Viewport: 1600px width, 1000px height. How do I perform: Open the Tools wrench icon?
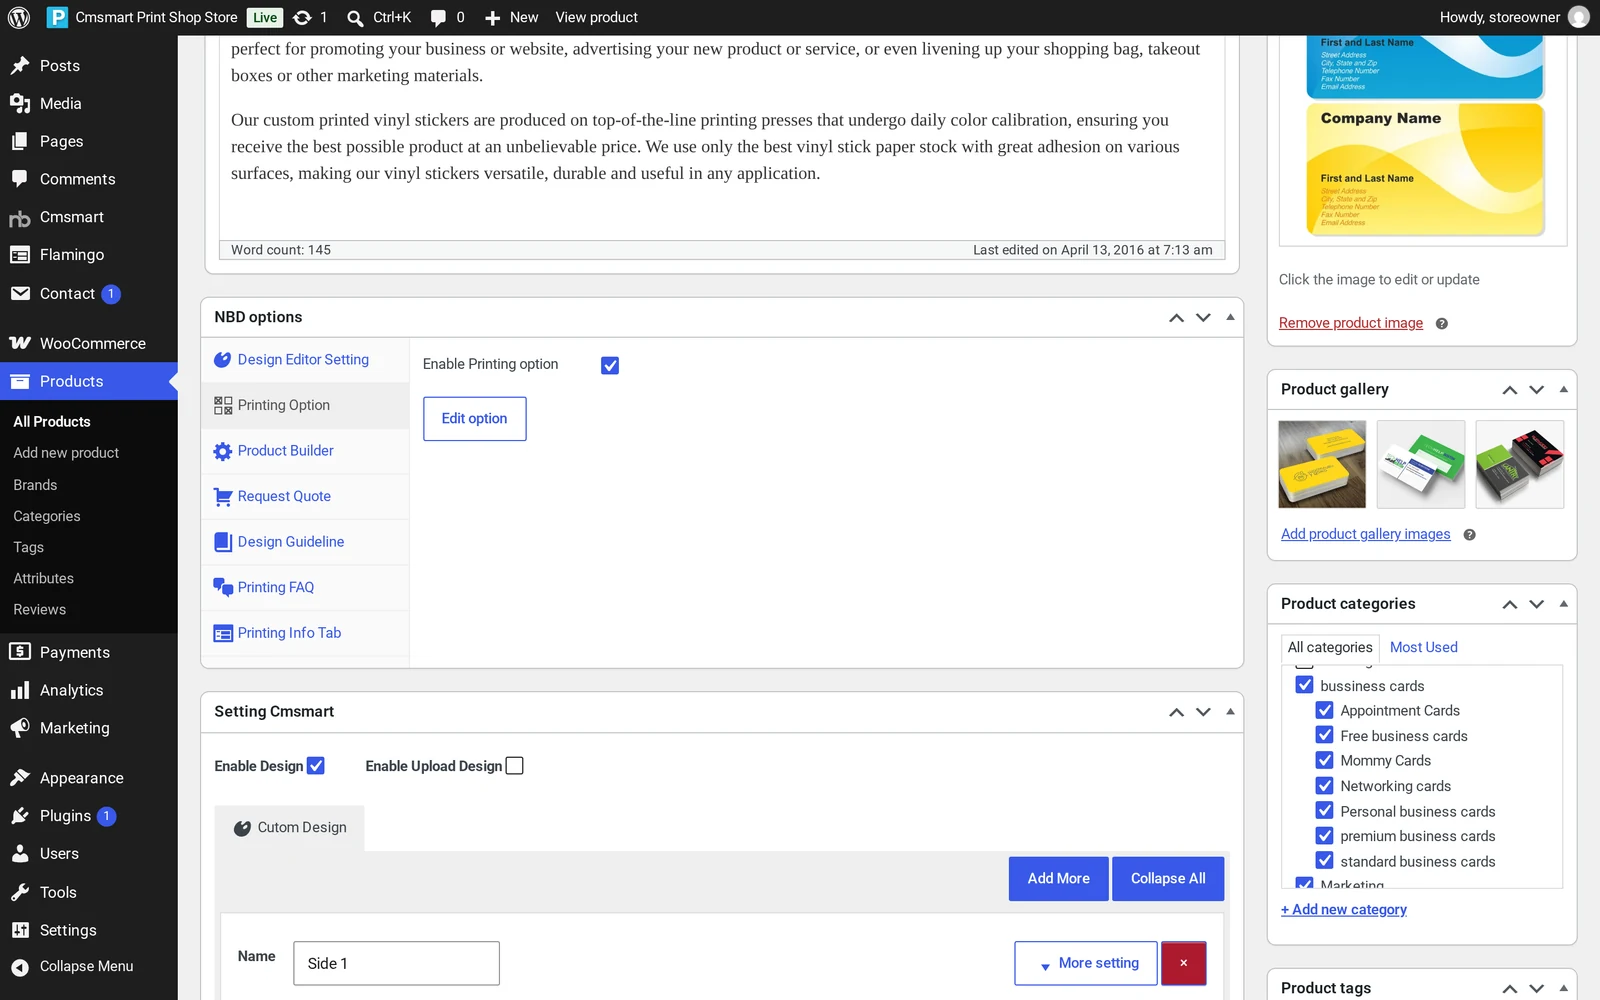pyautogui.click(x=20, y=892)
